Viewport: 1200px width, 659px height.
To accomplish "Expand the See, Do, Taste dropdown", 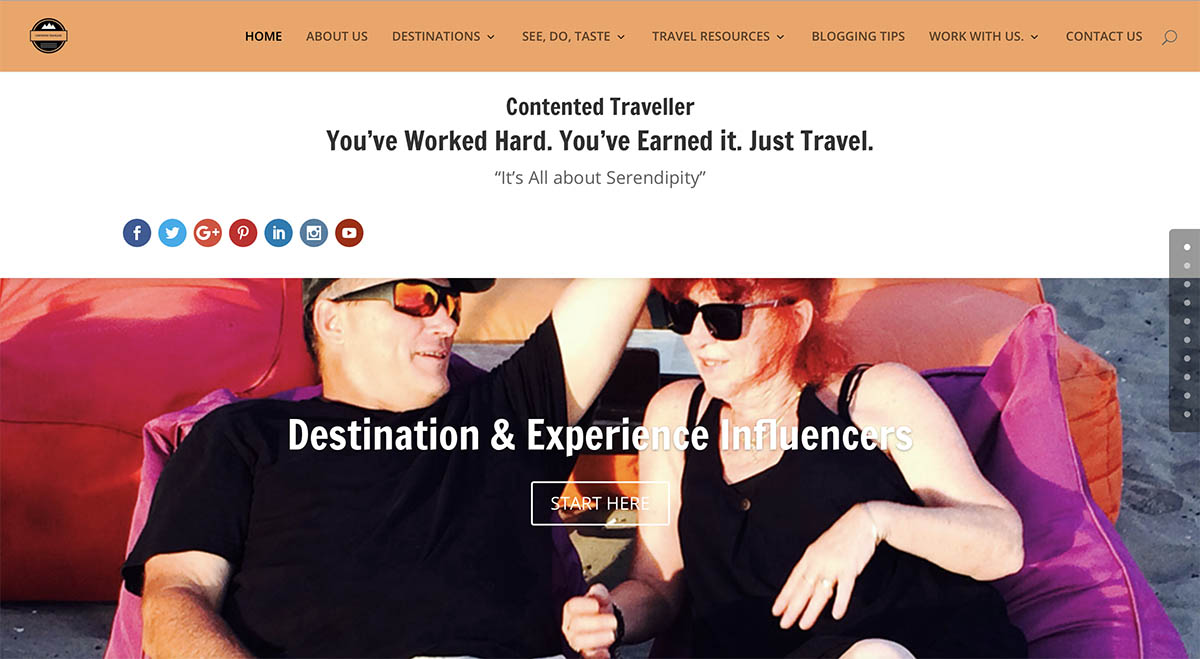I will 573,36.
